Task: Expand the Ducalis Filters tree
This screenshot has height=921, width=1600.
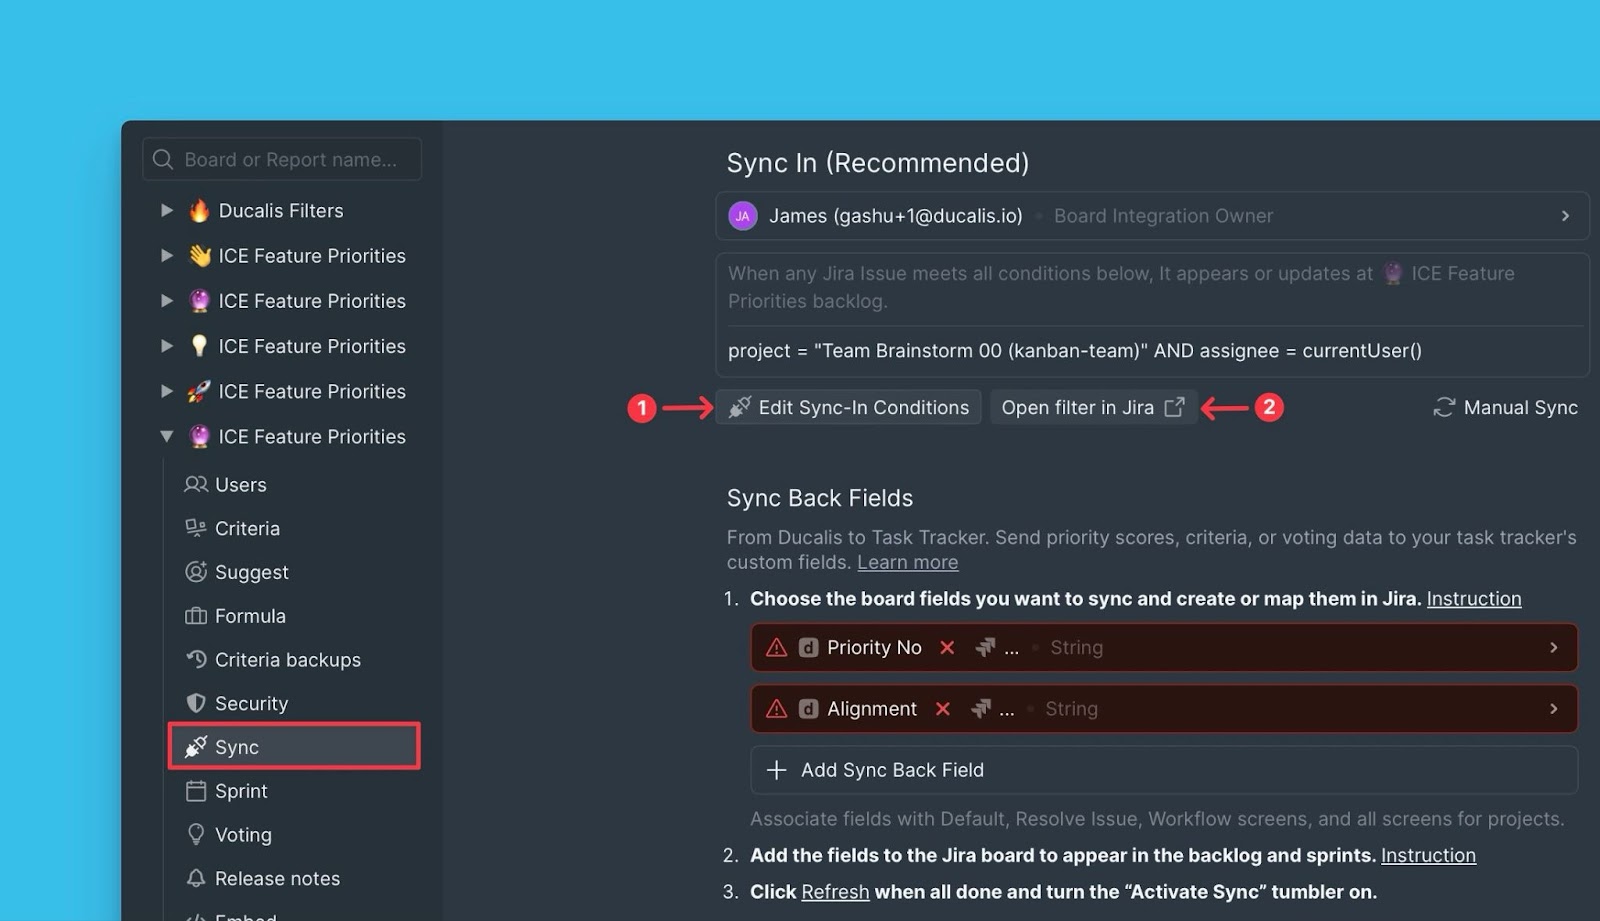Action: [166, 210]
